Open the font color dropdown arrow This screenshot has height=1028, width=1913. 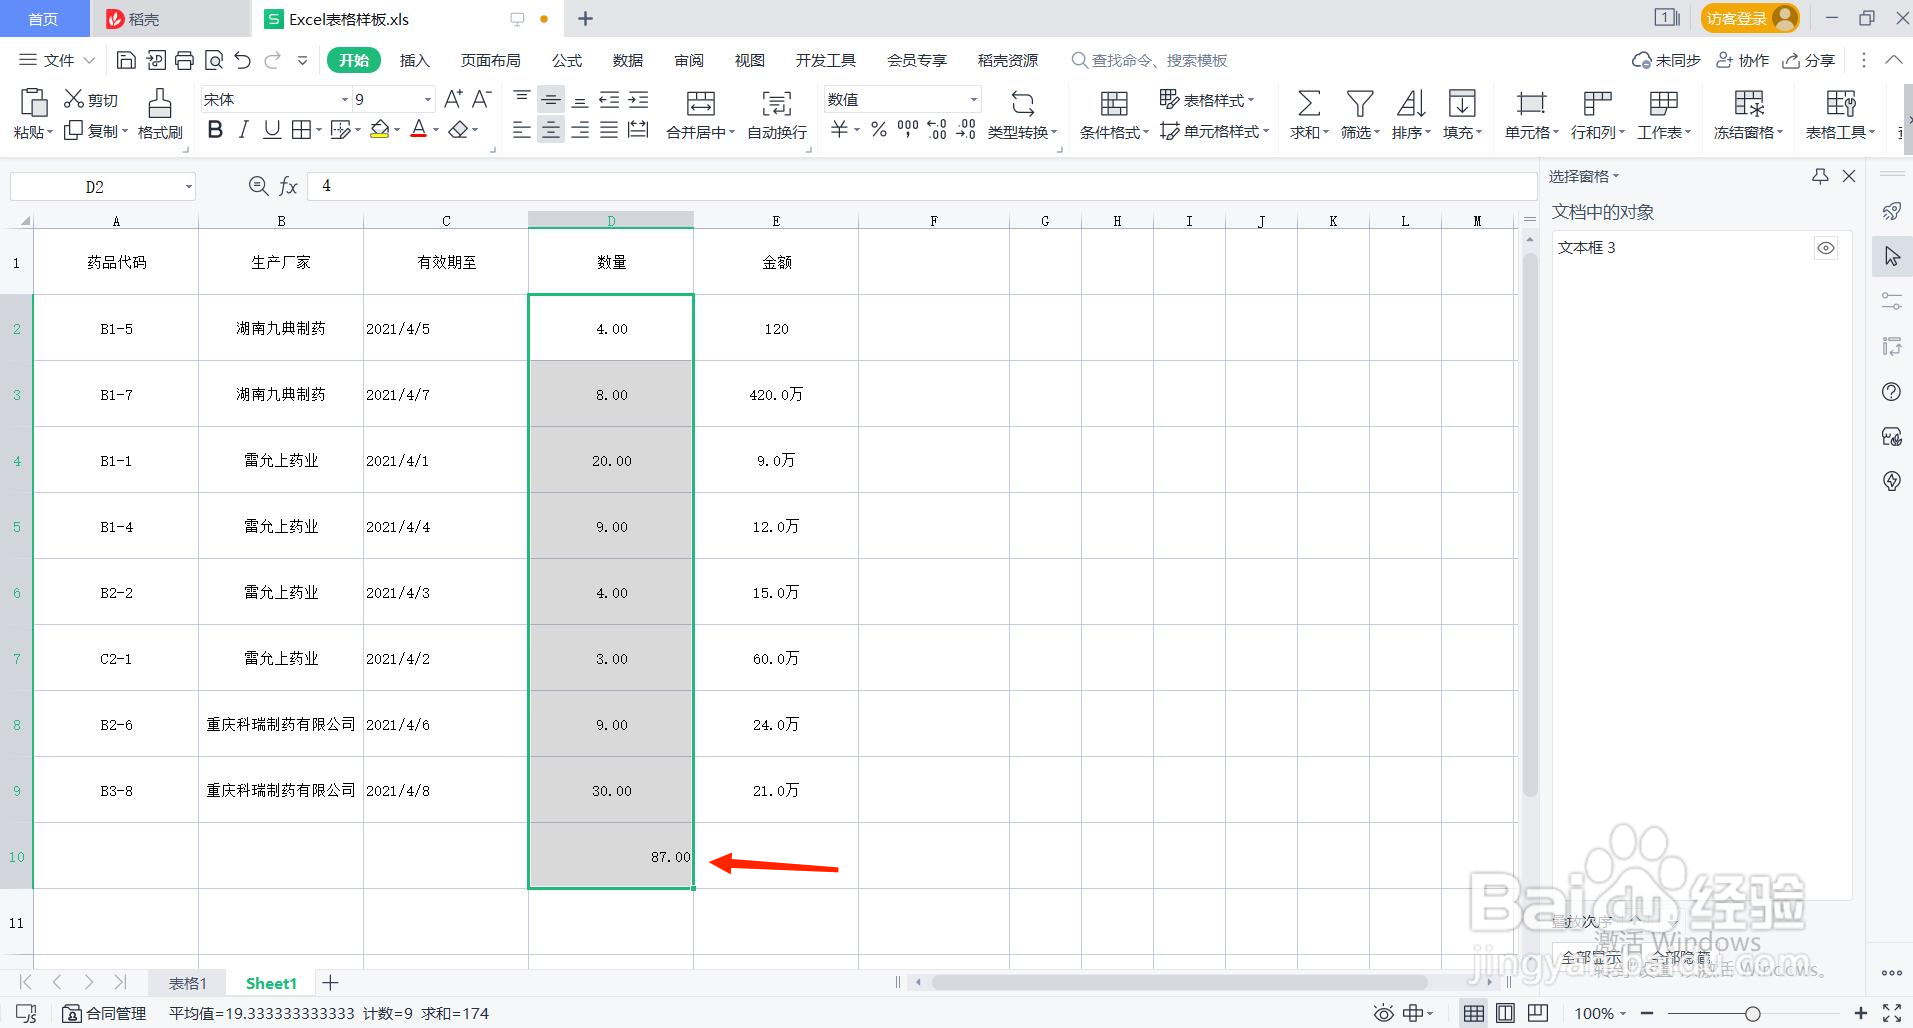coord(436,130)
